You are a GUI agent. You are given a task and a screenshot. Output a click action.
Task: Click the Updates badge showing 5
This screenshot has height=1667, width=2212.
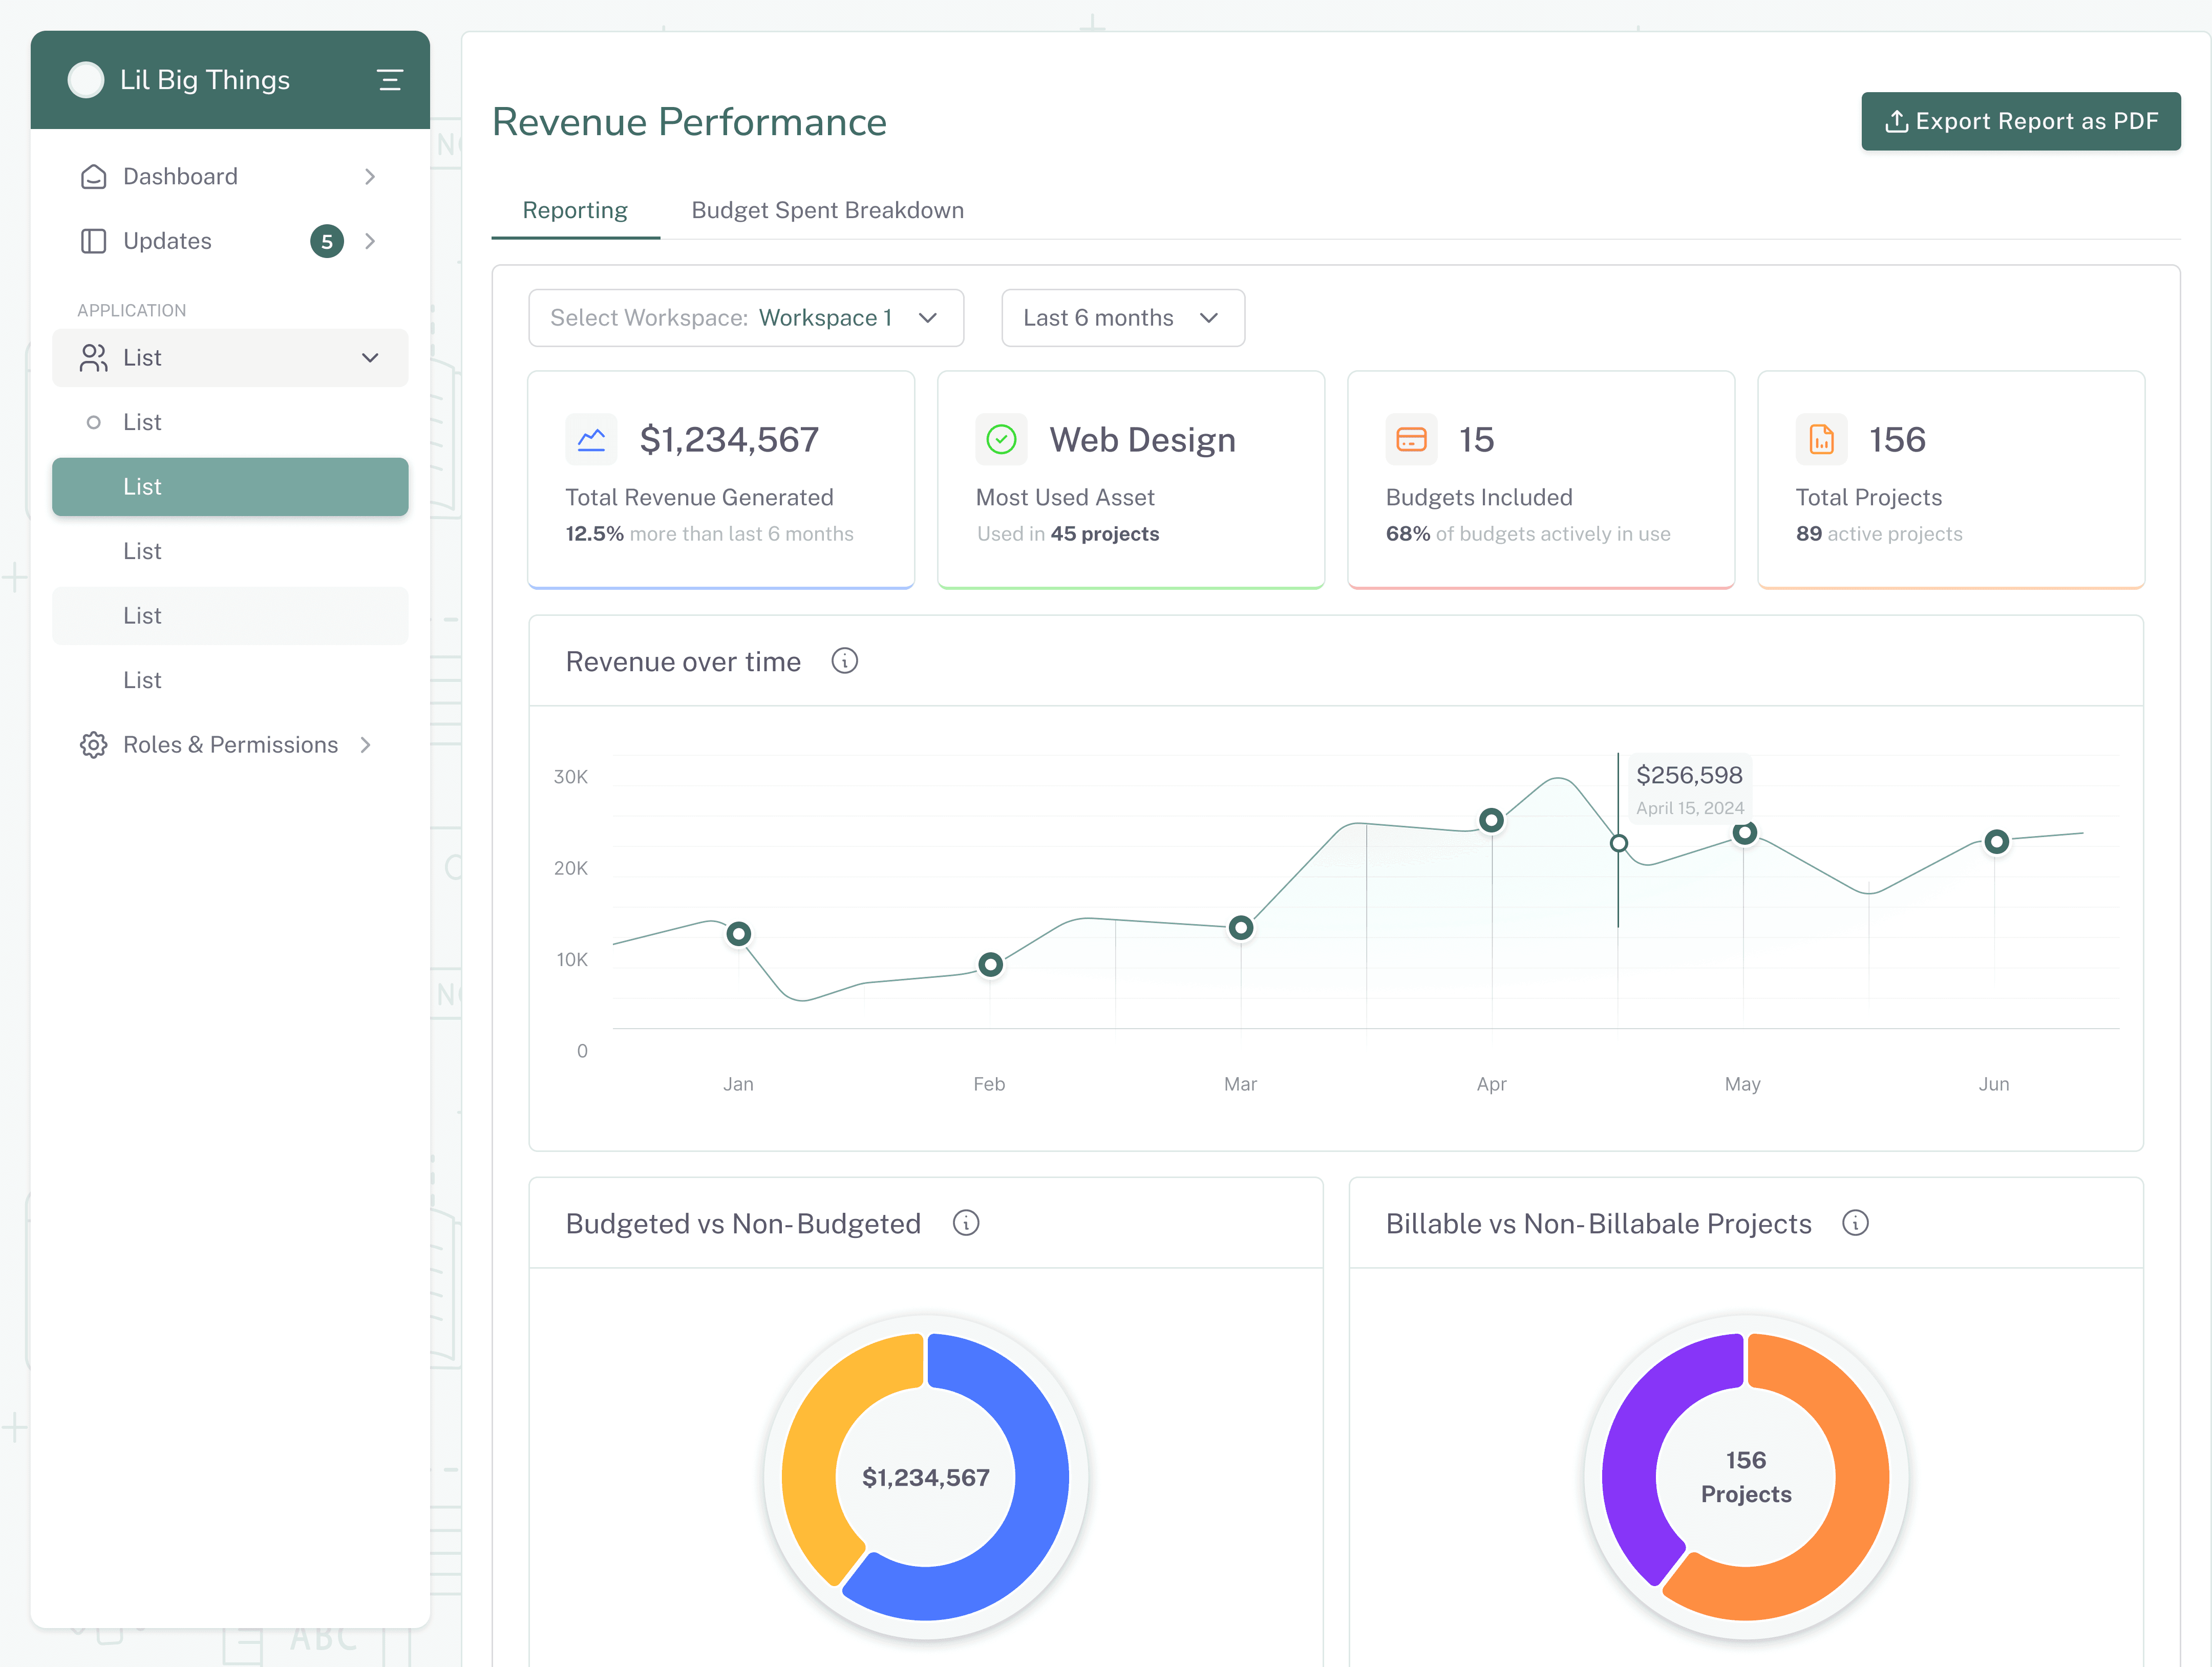pyautogui.click(x=327, y=241)
